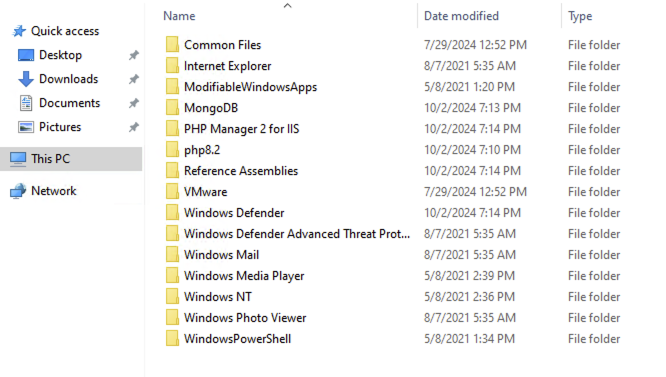Click ModifiableWindowsApps date 5/8/2021 1:20 PM

pos(469,87)
